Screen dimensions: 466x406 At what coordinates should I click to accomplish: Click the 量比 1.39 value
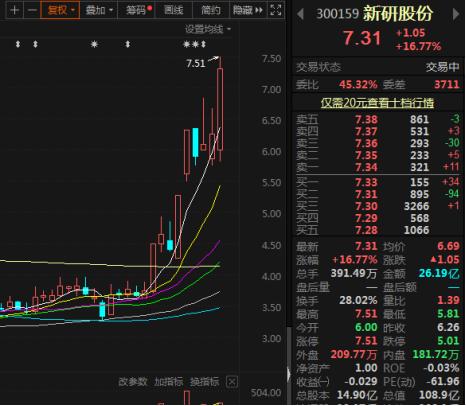(x=448, y=301)
